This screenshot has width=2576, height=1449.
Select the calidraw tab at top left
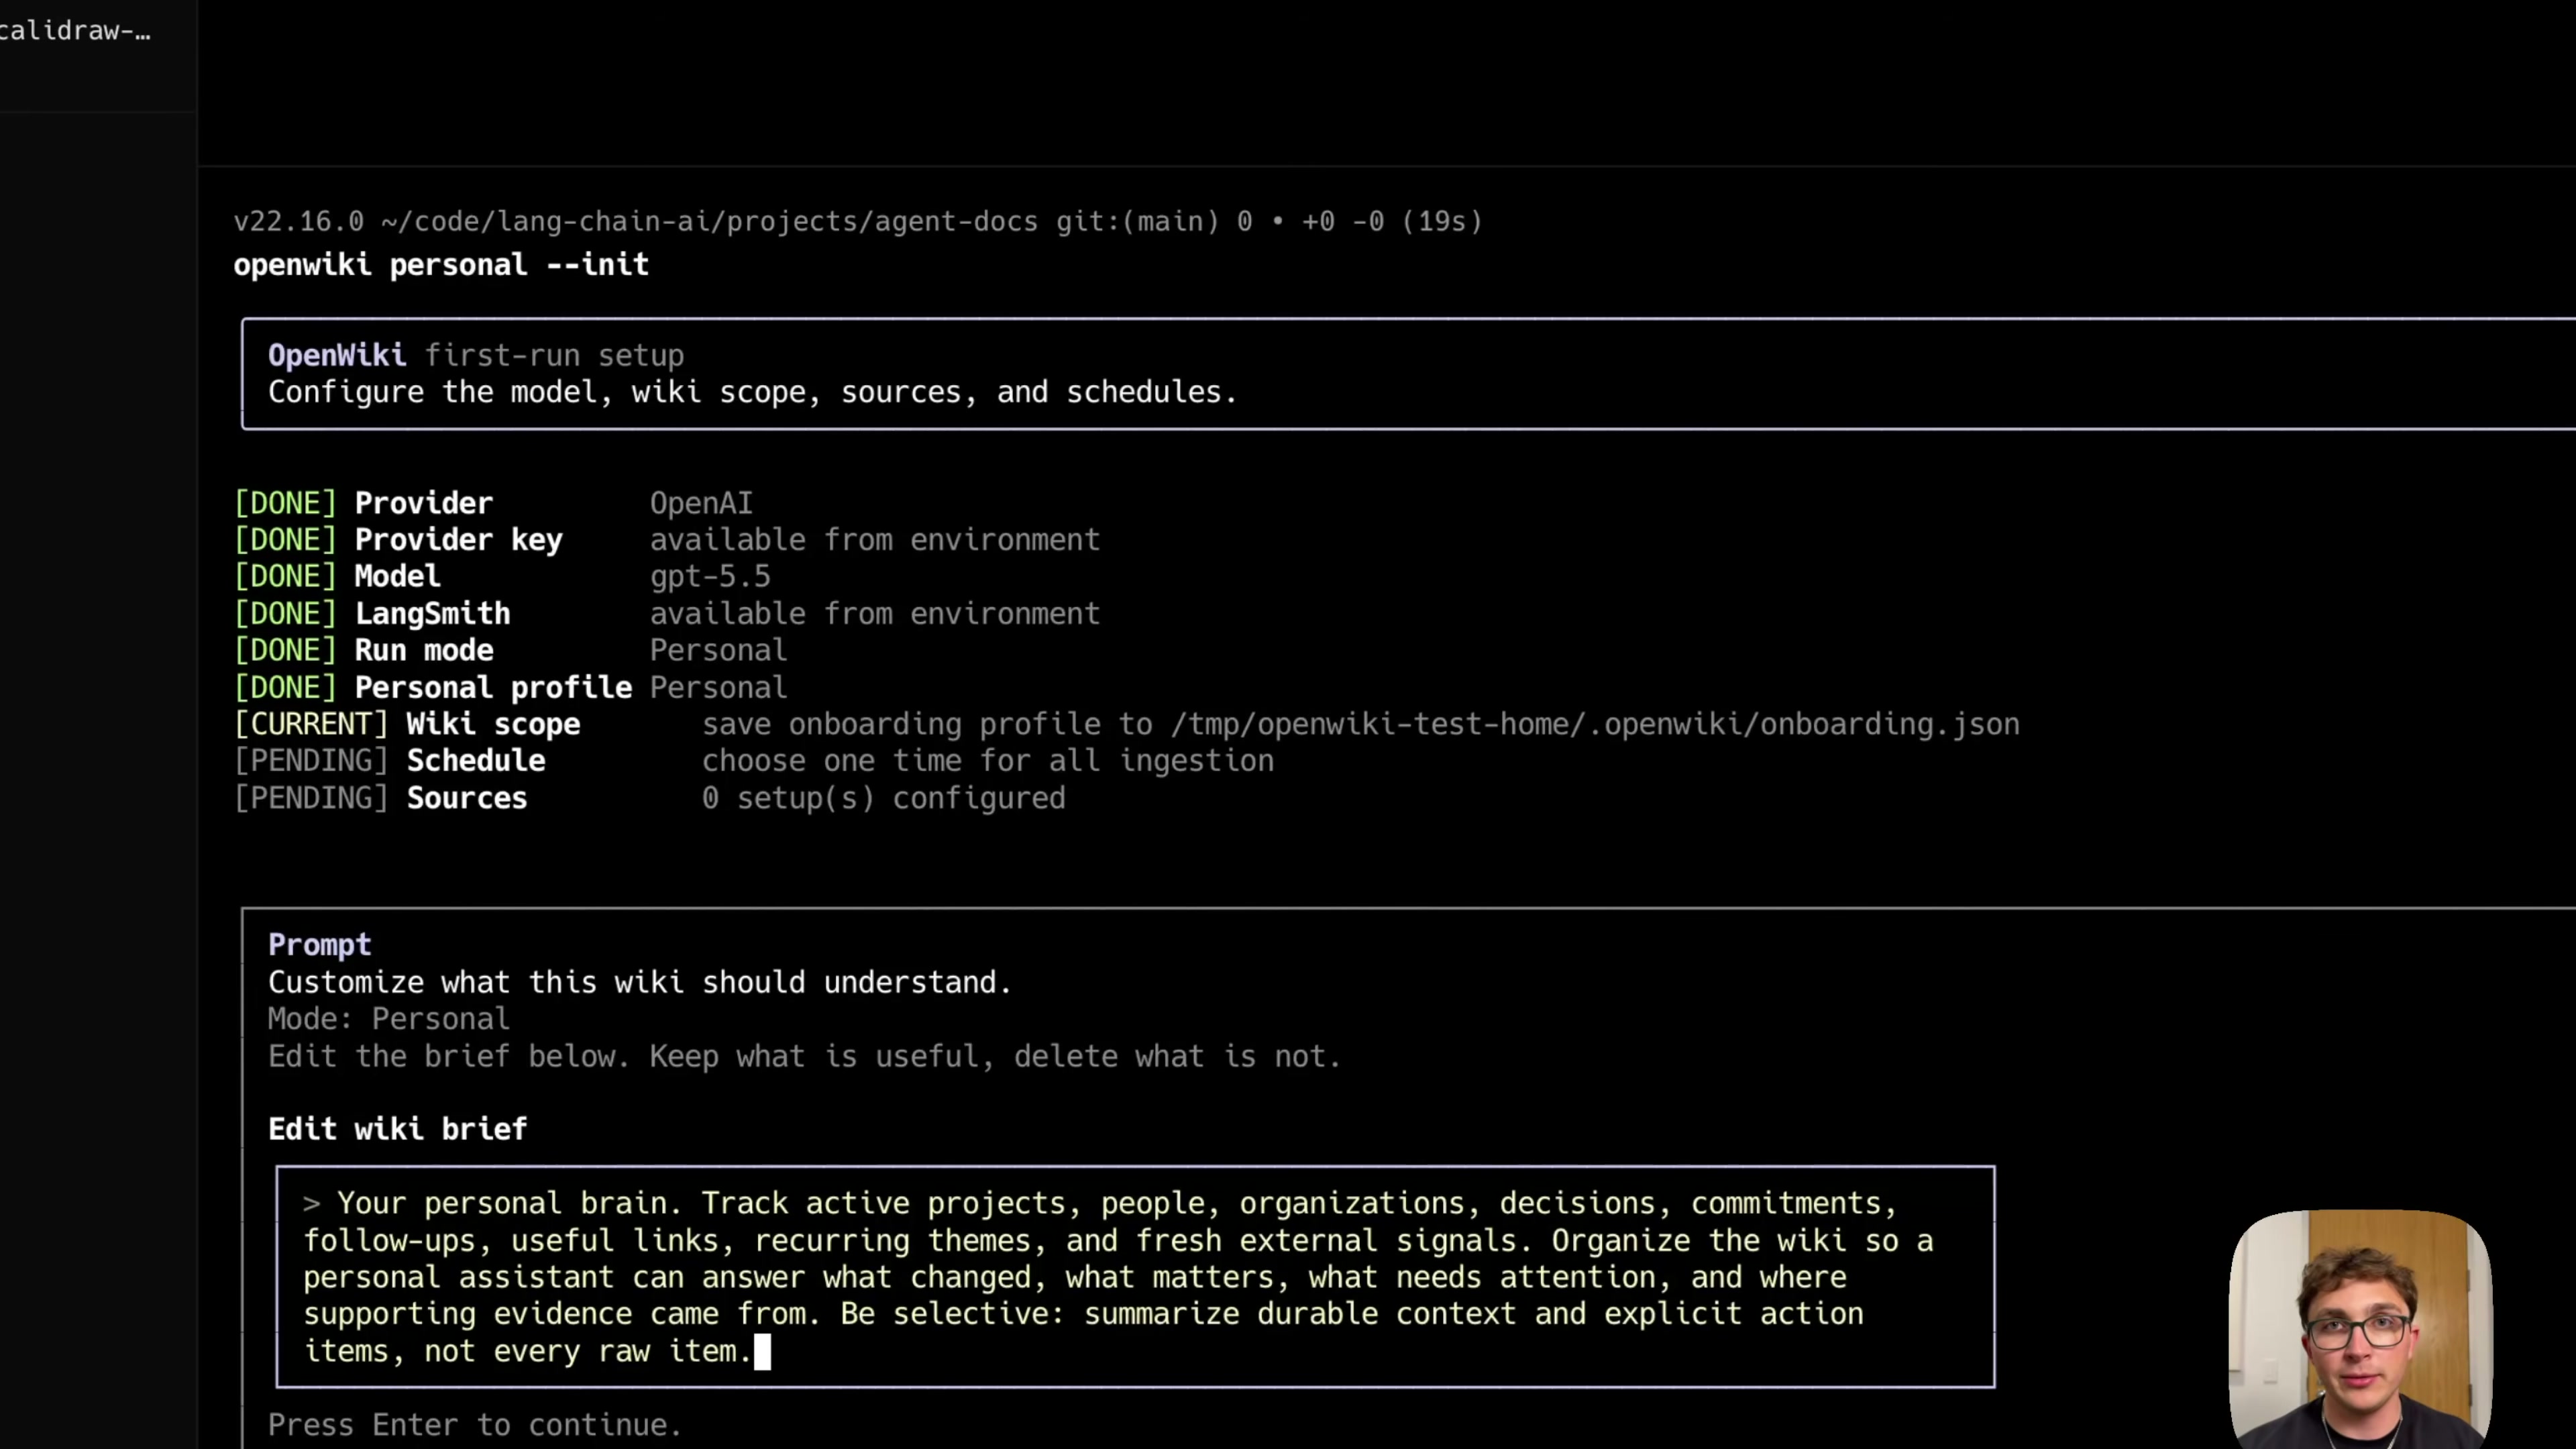tap(76, 31)
